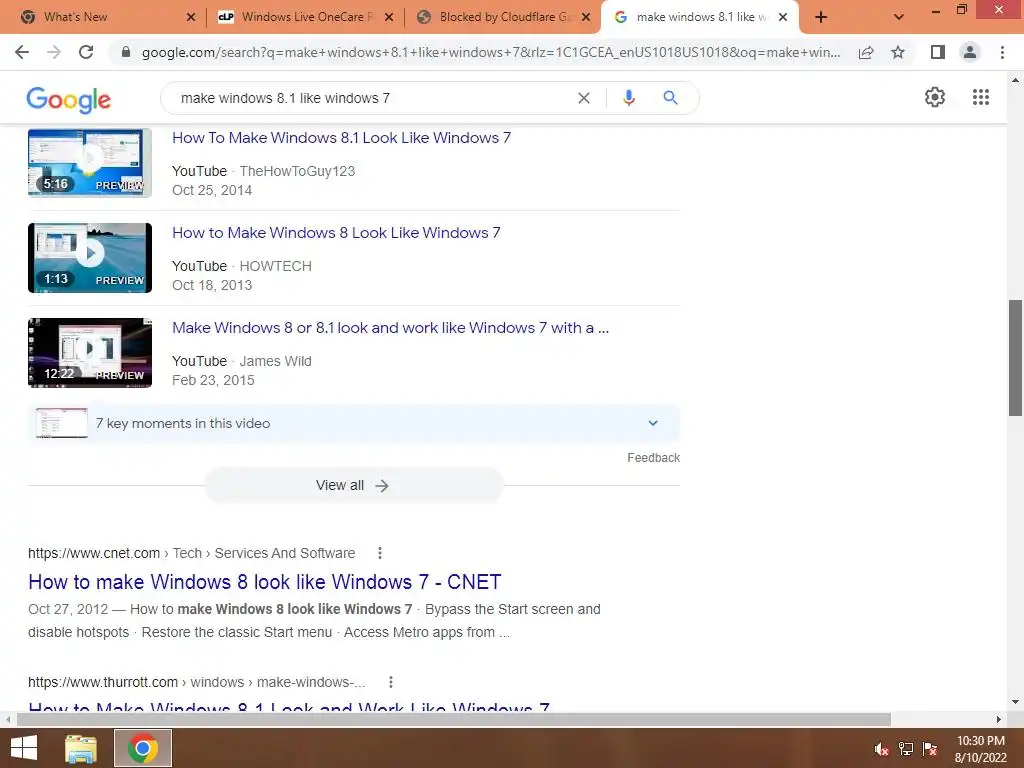Click the Chrome taskbar icon

coord(143,748)
